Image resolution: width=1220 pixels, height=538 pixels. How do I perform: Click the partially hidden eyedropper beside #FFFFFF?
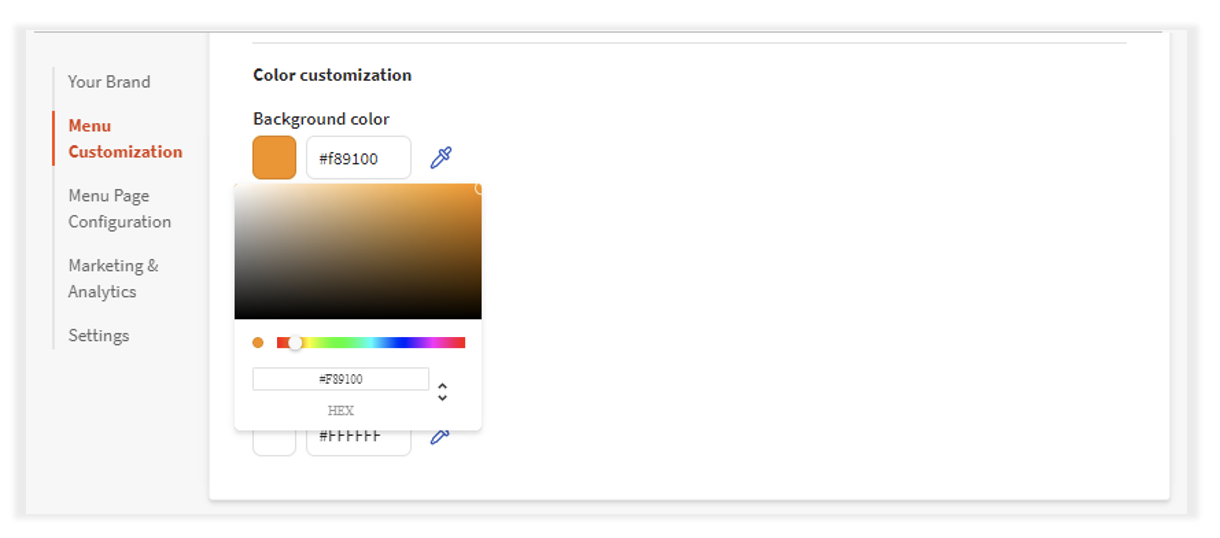click(439, 437)
